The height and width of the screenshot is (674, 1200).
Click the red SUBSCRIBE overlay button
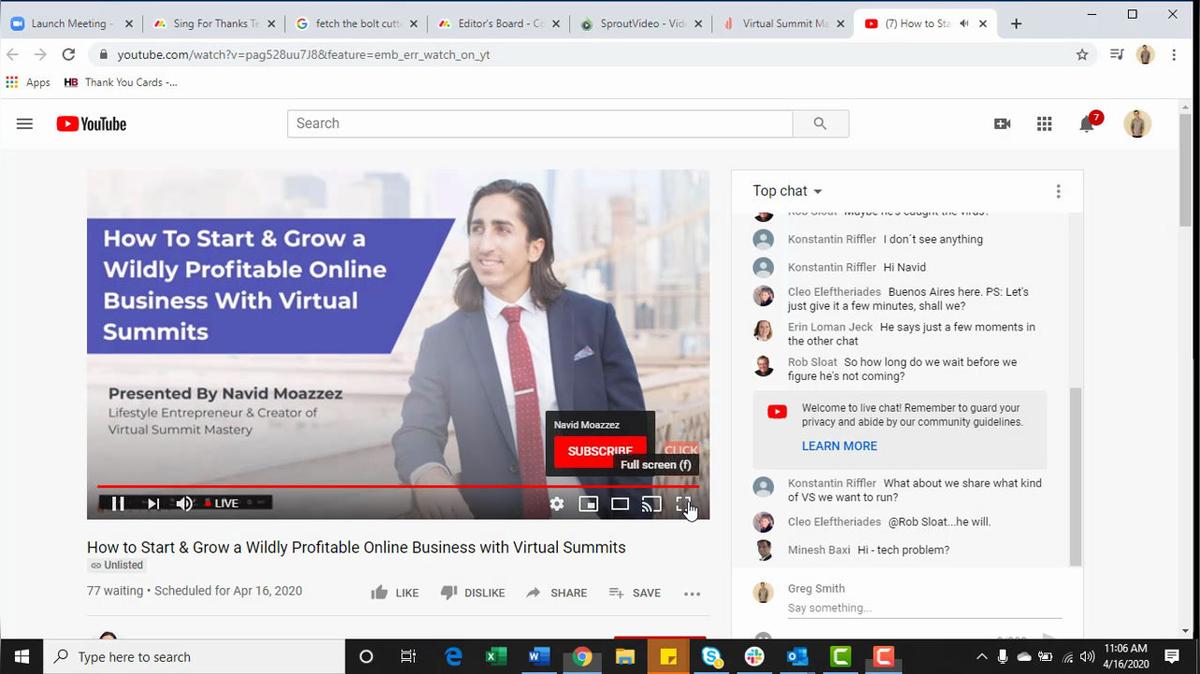click(x=600, y=451)
